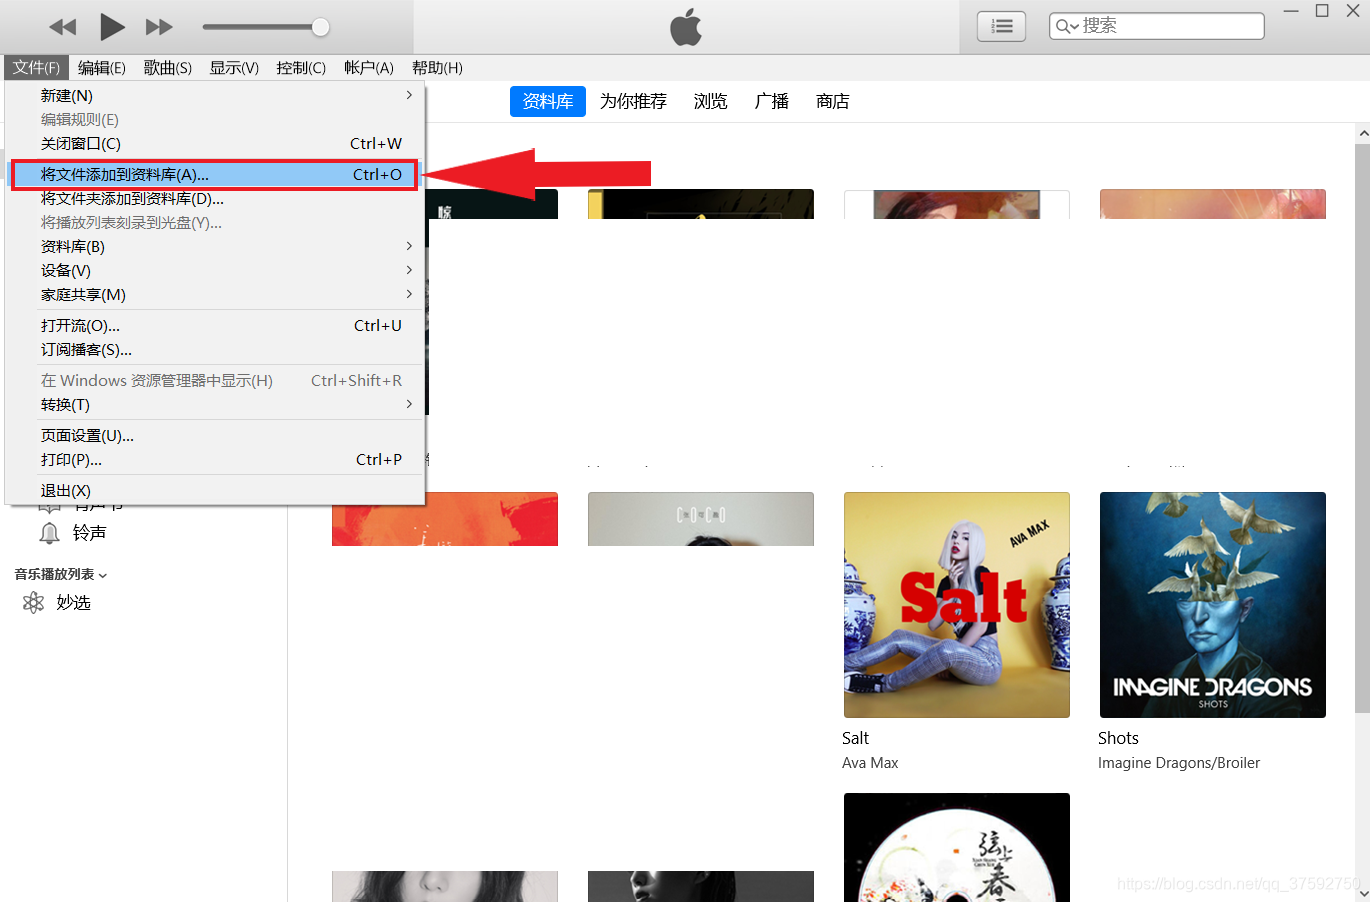Click the Shots album title text
Image resolution: width=1370 pixels, height=902 pixels.
(x=1118, y=738)
